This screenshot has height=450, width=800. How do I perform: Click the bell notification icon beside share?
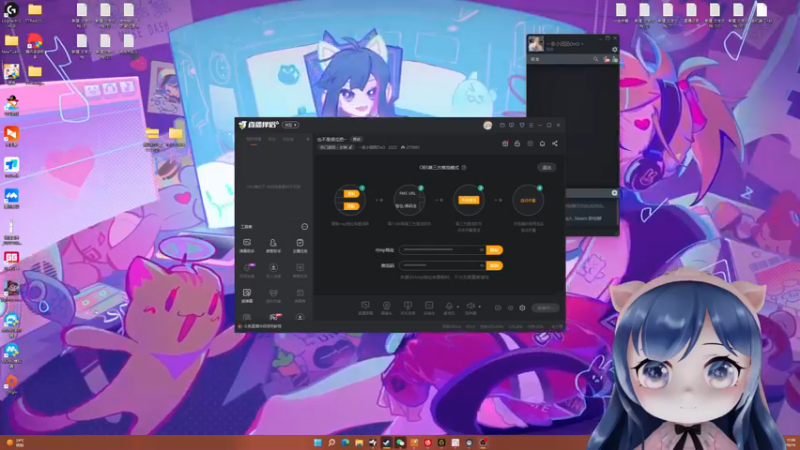tap(542, 144)
